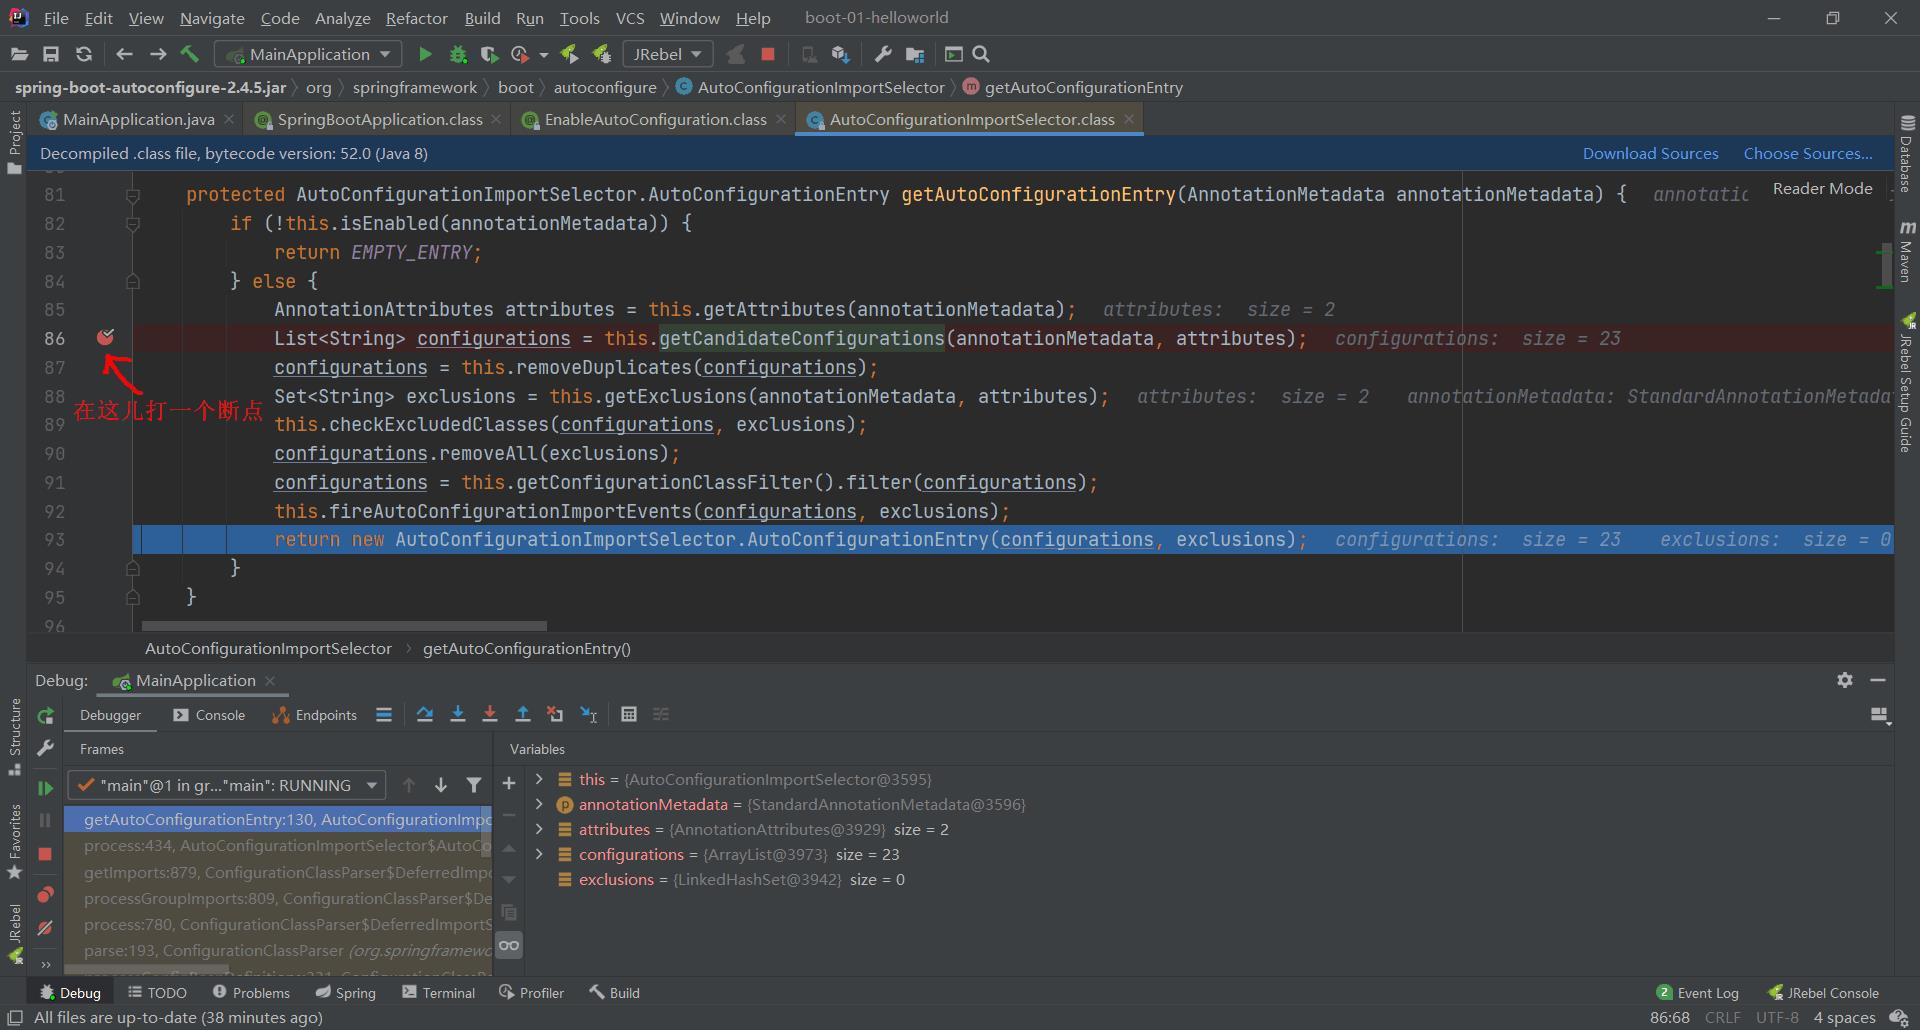Toggle Mute Breakpoints icon
The width and height of the screenshot is (1920, 1030).
click(45, 928)
